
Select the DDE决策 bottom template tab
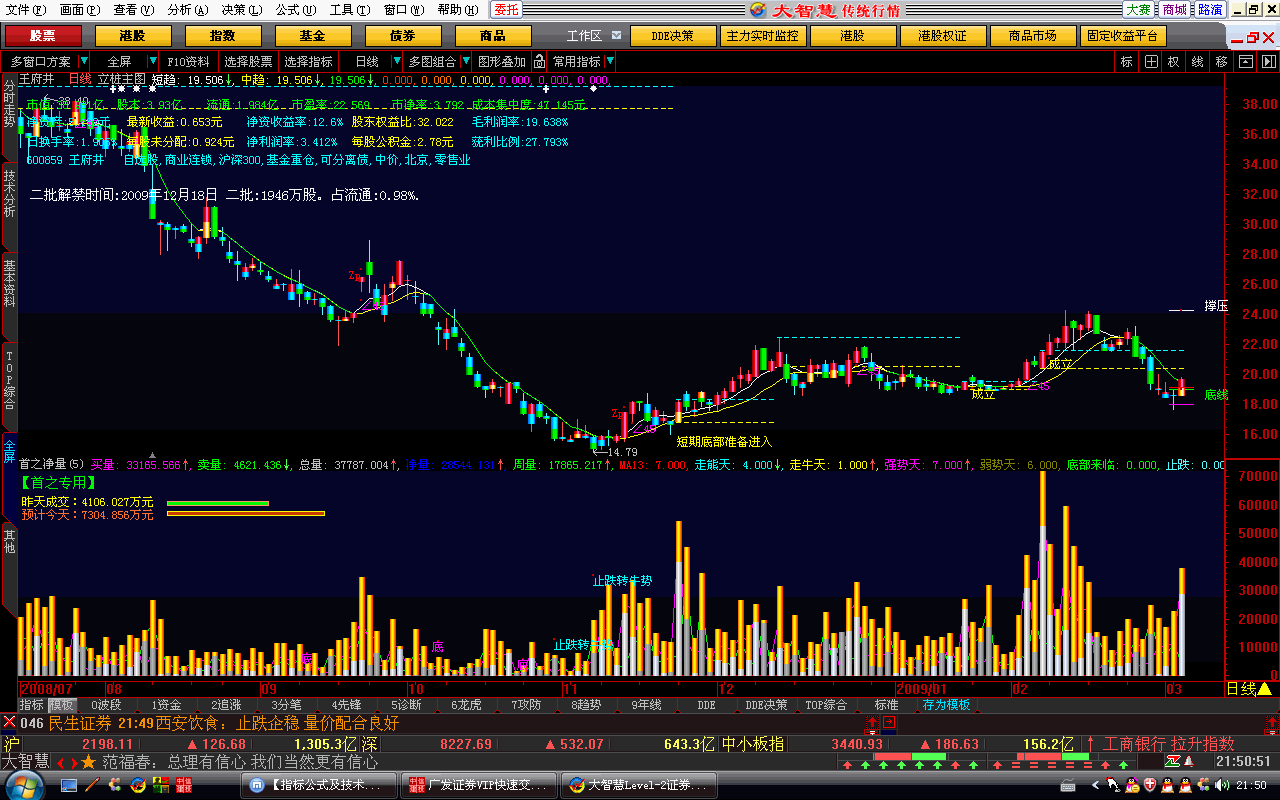[x=766, y=705]
